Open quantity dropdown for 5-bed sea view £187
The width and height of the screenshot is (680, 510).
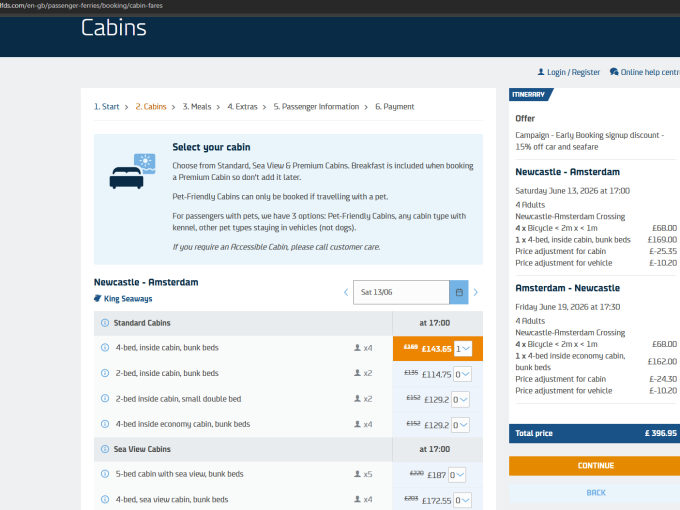[x=457, y=474]
